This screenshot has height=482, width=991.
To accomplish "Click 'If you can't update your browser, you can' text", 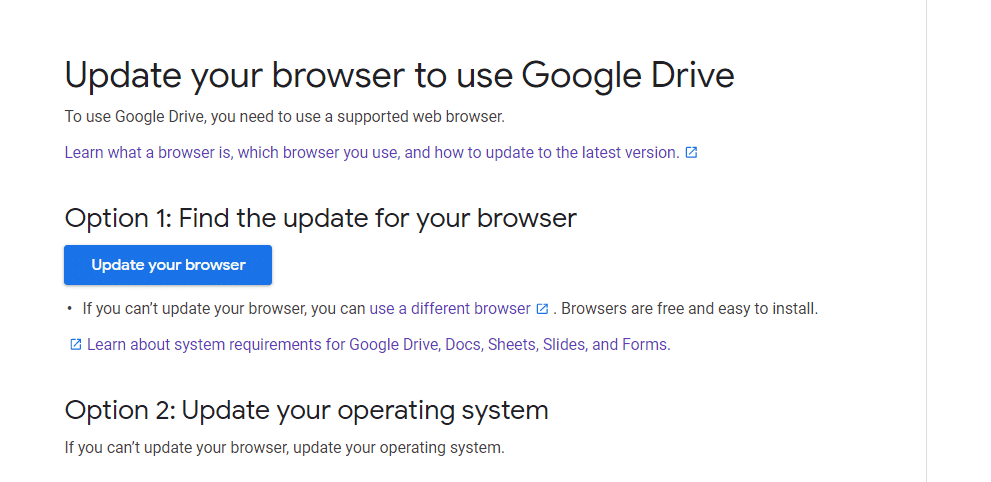I will [x=224, y=309].
